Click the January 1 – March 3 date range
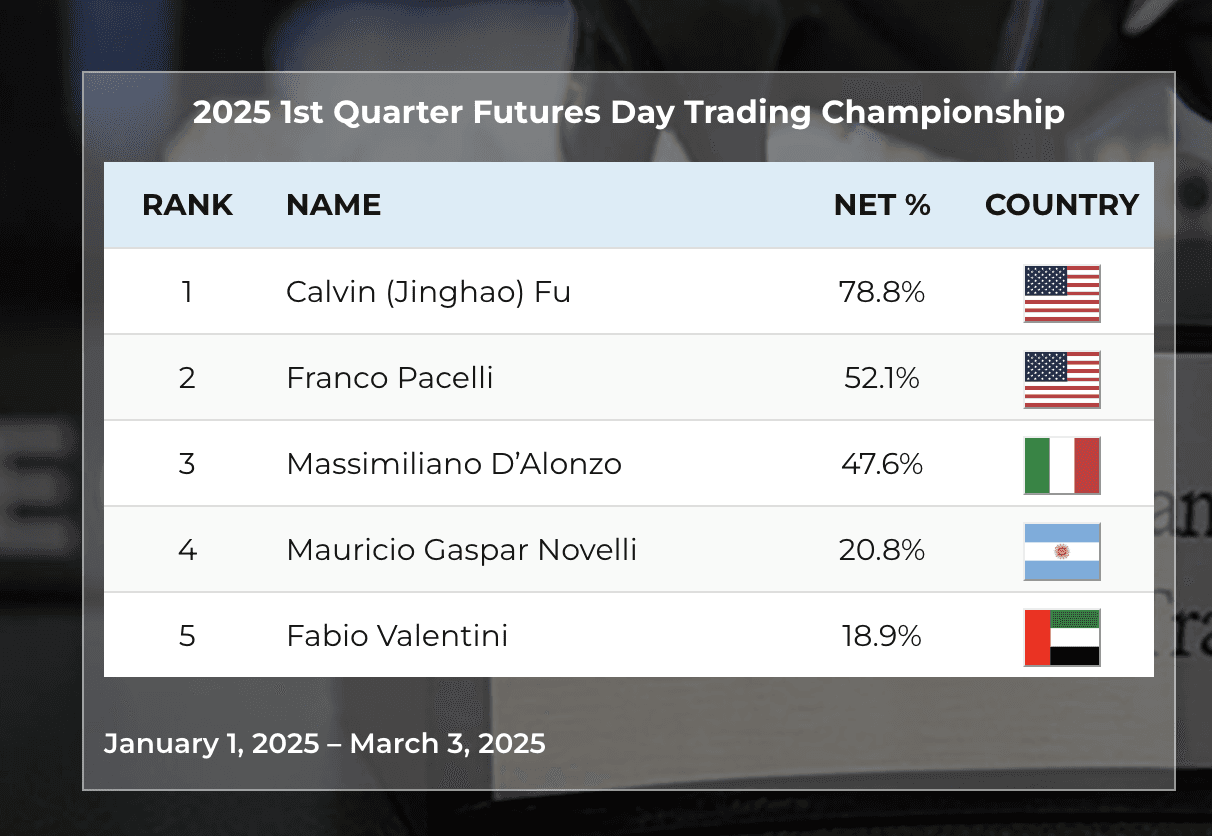 click(325, 744)
